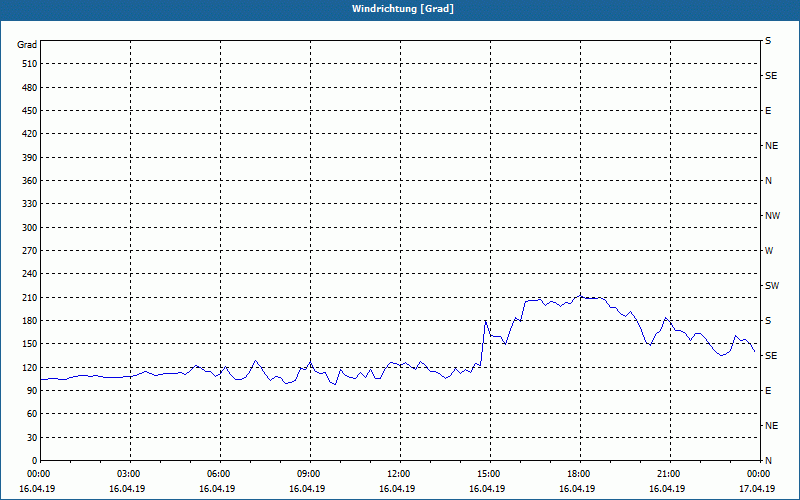Pick the 150 label on the left axis
Screen dimensions: 800x500
(30, 344)
